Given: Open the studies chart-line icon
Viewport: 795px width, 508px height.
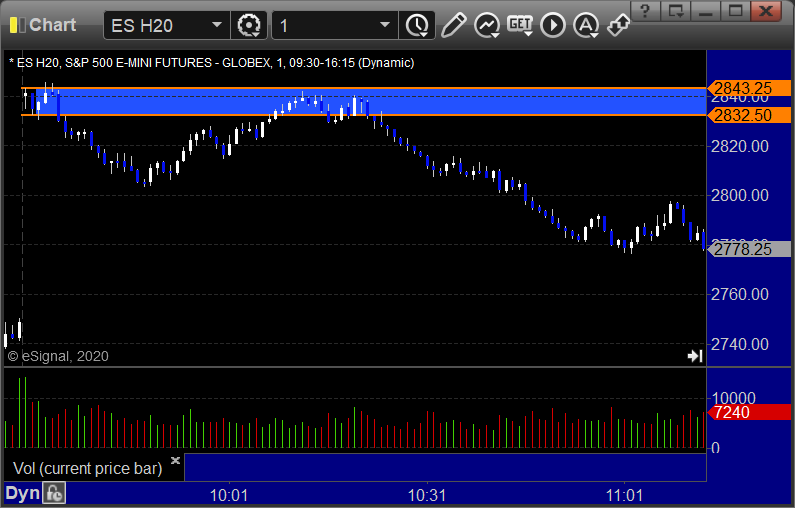Looking at the screenshot, I should pyautogui.click(x=487, y=25).
